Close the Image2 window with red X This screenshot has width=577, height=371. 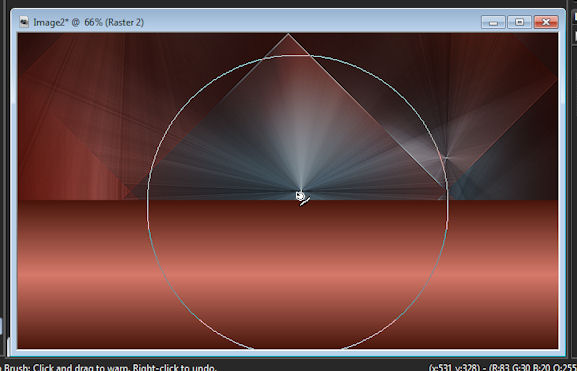tap(546, 22)
